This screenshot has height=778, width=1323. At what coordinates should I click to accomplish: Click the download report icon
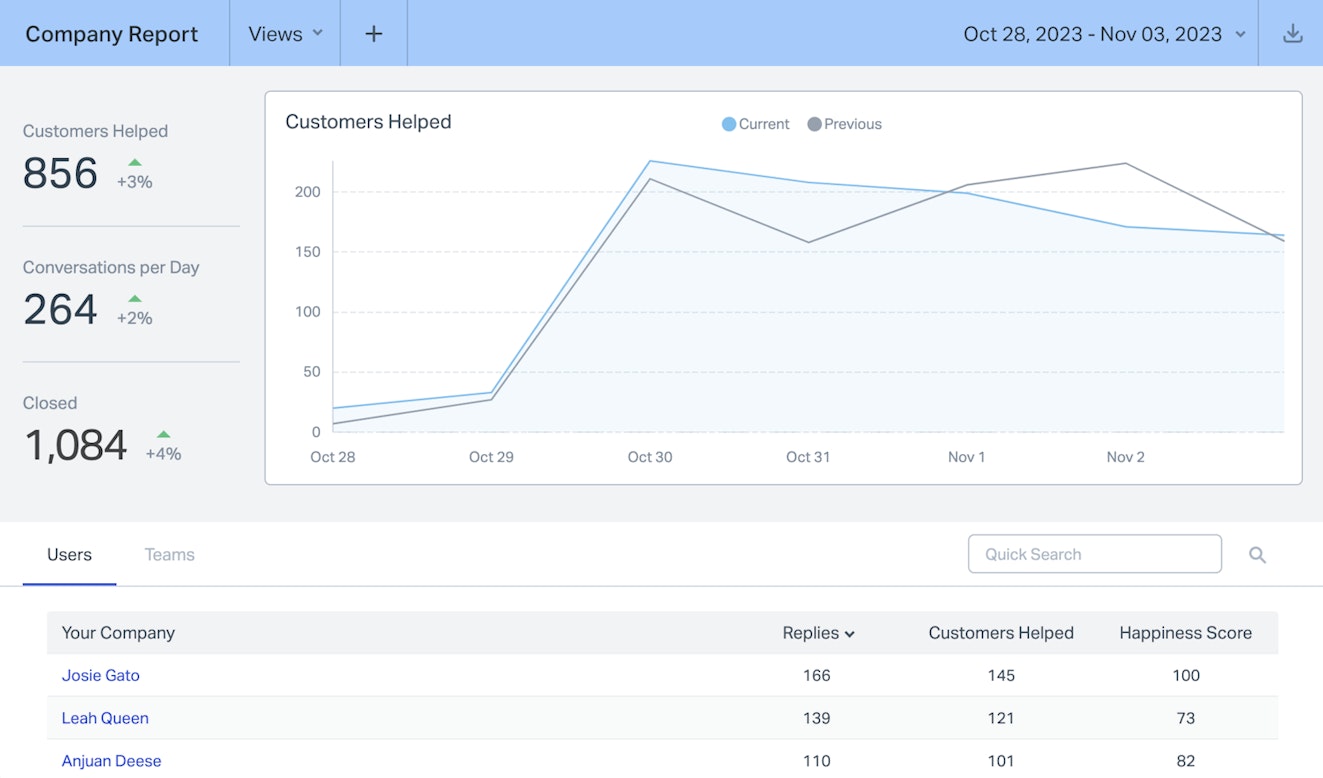coord(1292,34)
